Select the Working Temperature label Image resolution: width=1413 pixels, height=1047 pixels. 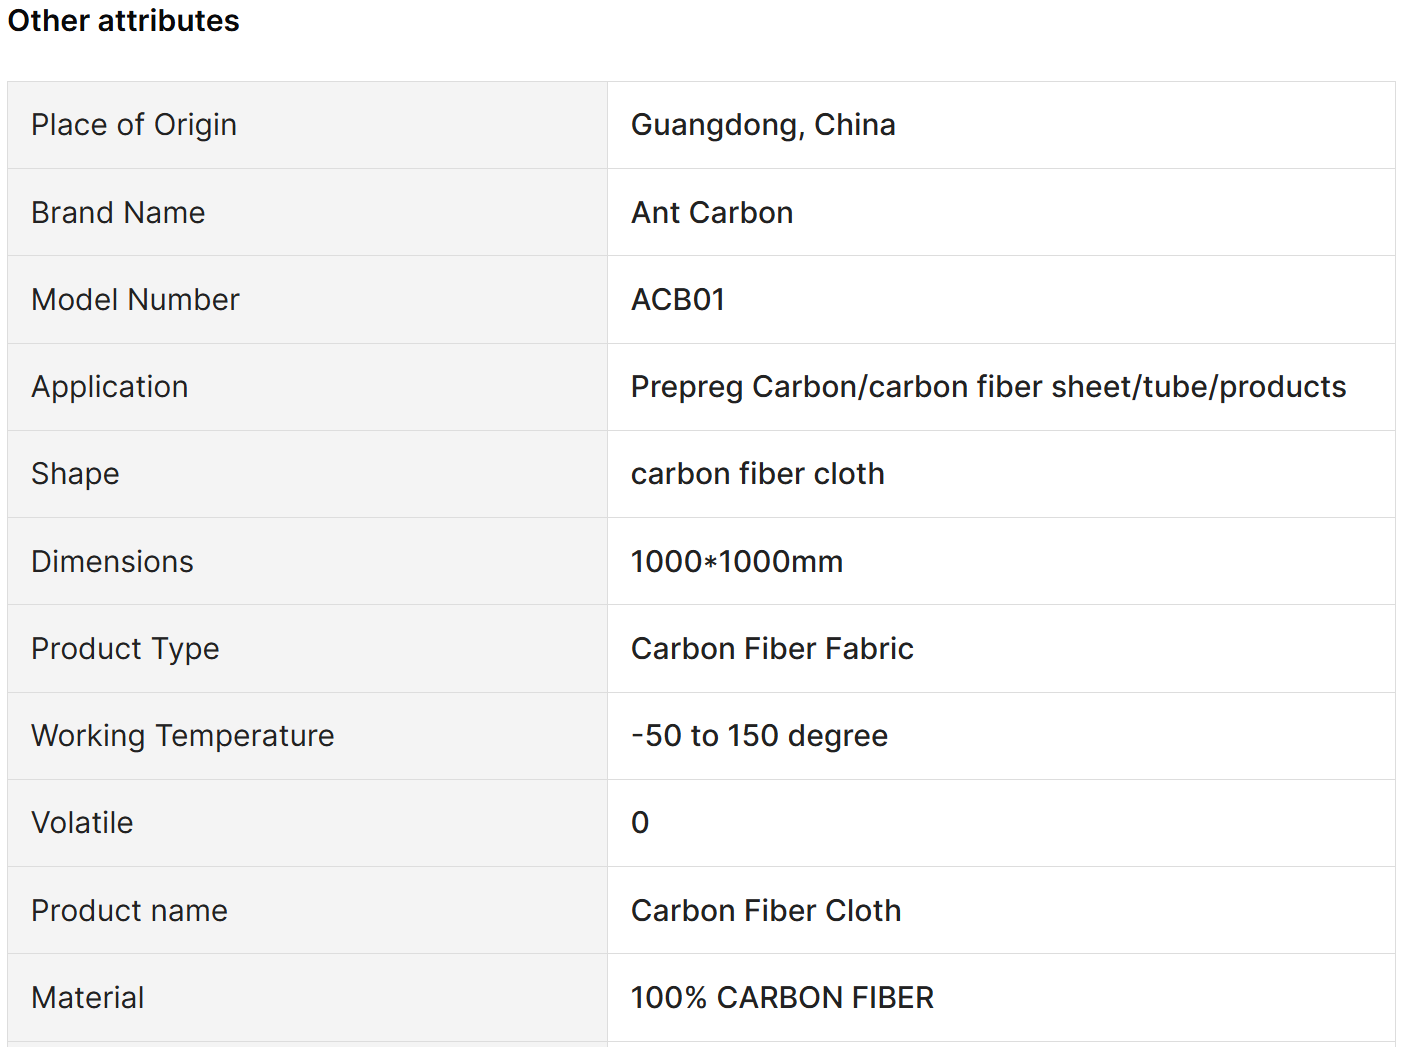(x=183, y=736)
